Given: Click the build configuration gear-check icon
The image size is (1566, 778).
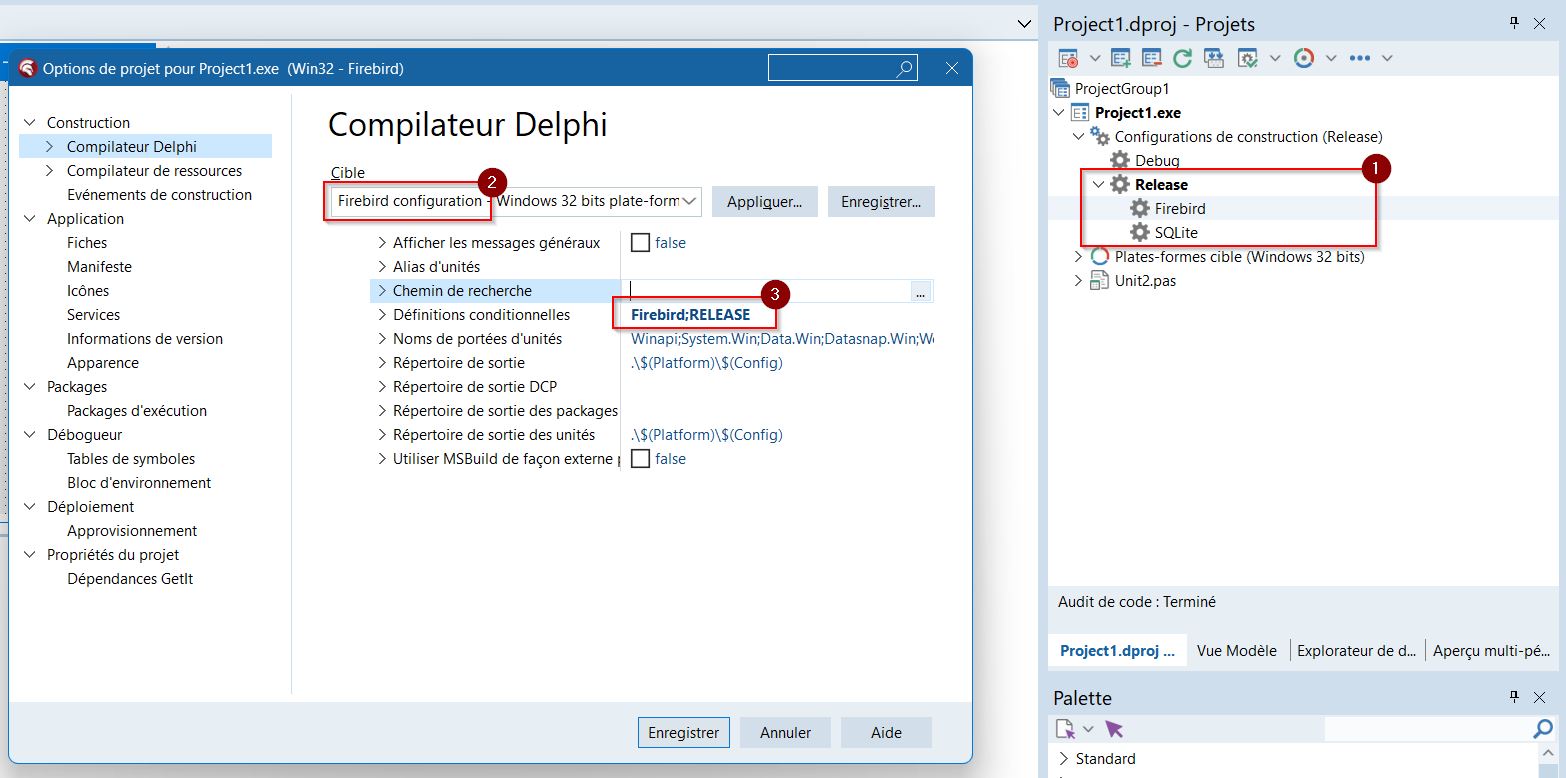Looking at the screenshot, I should pyautogui.click(x=1247, y=58).
